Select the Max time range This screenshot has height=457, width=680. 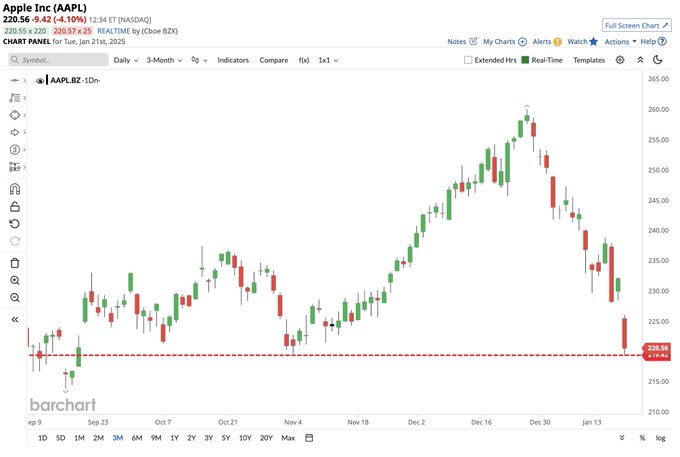[x=288, y=438]
